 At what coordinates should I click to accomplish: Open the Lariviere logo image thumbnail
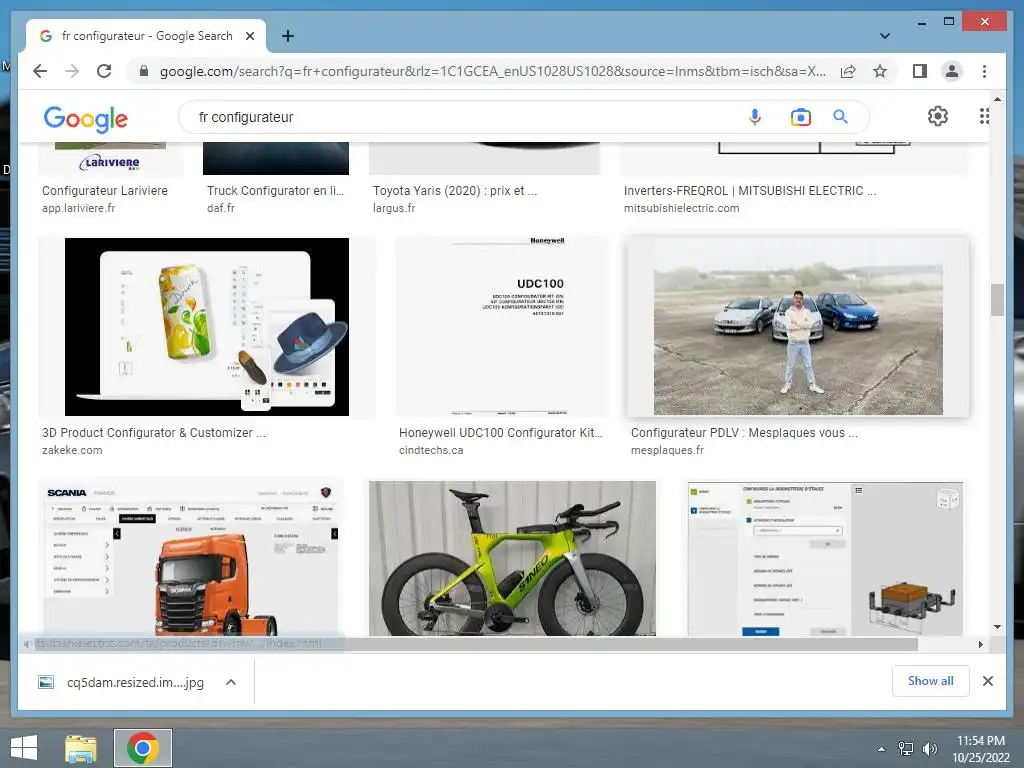pyautogui.click(x=110, y=158)
